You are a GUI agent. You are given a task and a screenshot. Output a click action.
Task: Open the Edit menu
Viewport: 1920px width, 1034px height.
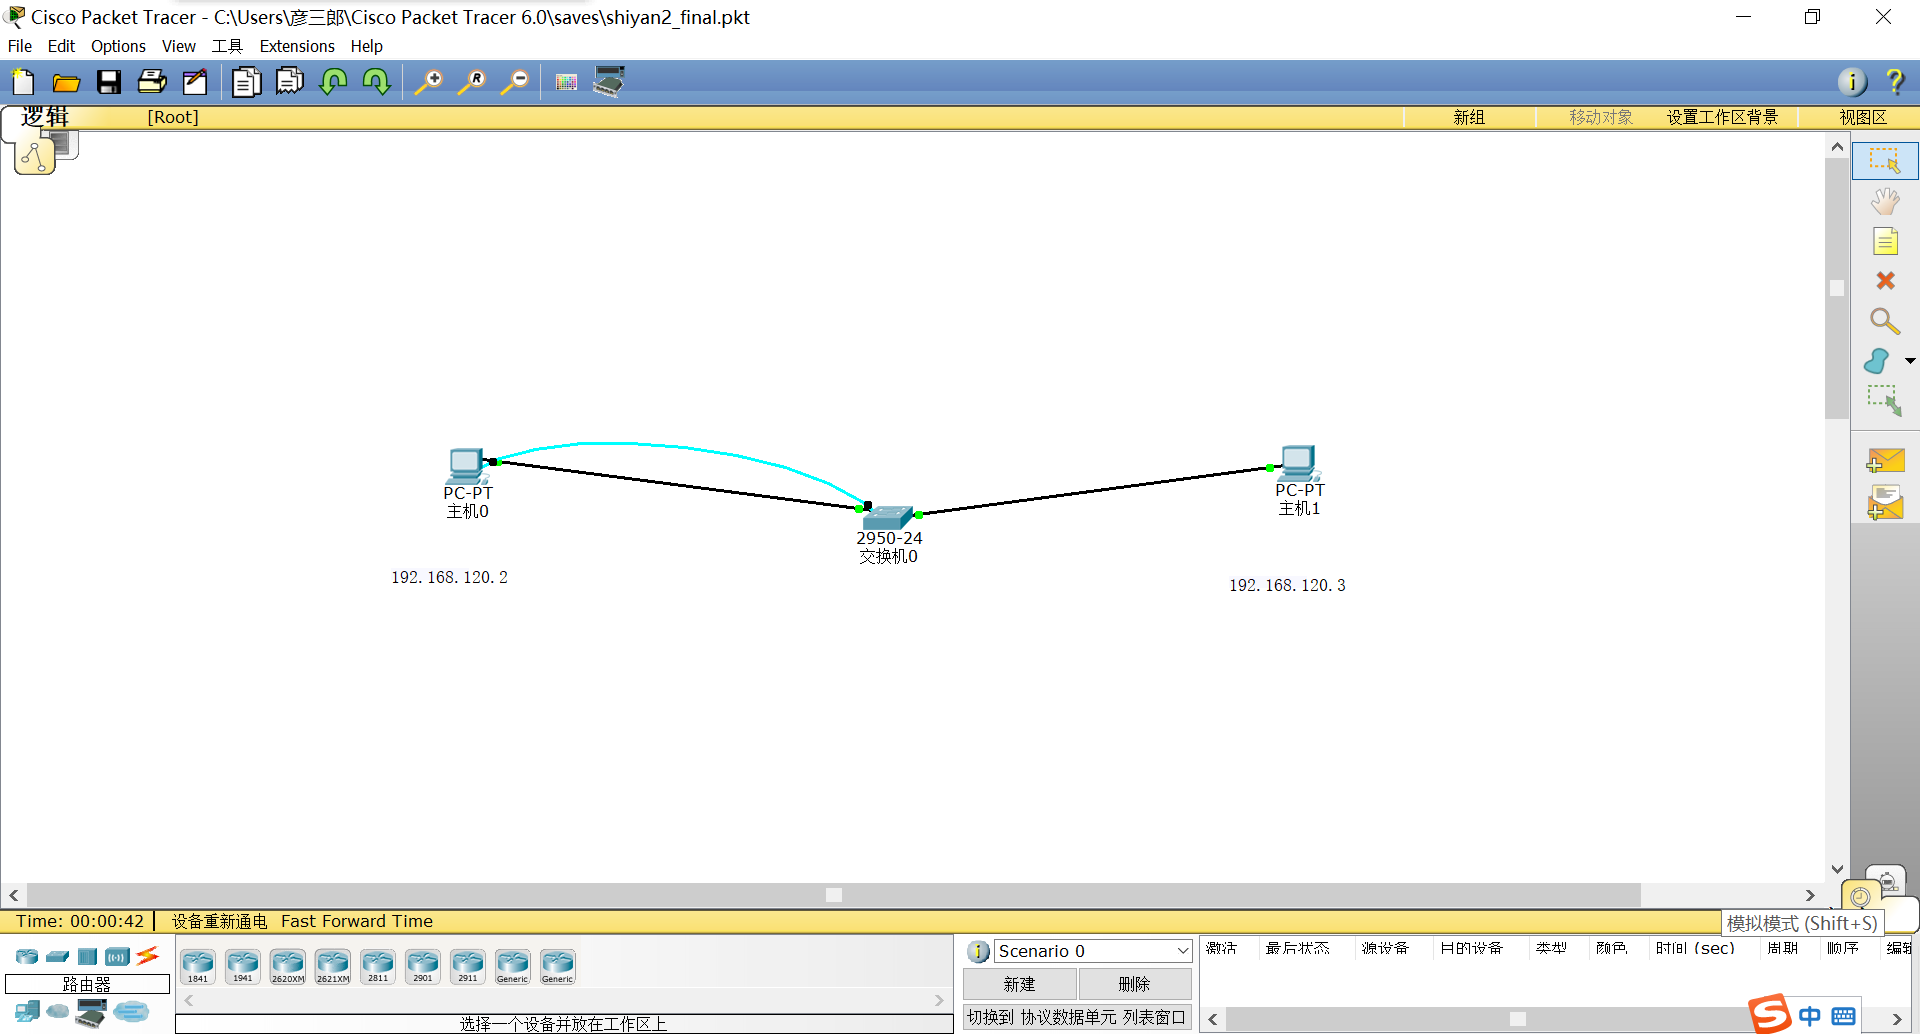[61, 46]
